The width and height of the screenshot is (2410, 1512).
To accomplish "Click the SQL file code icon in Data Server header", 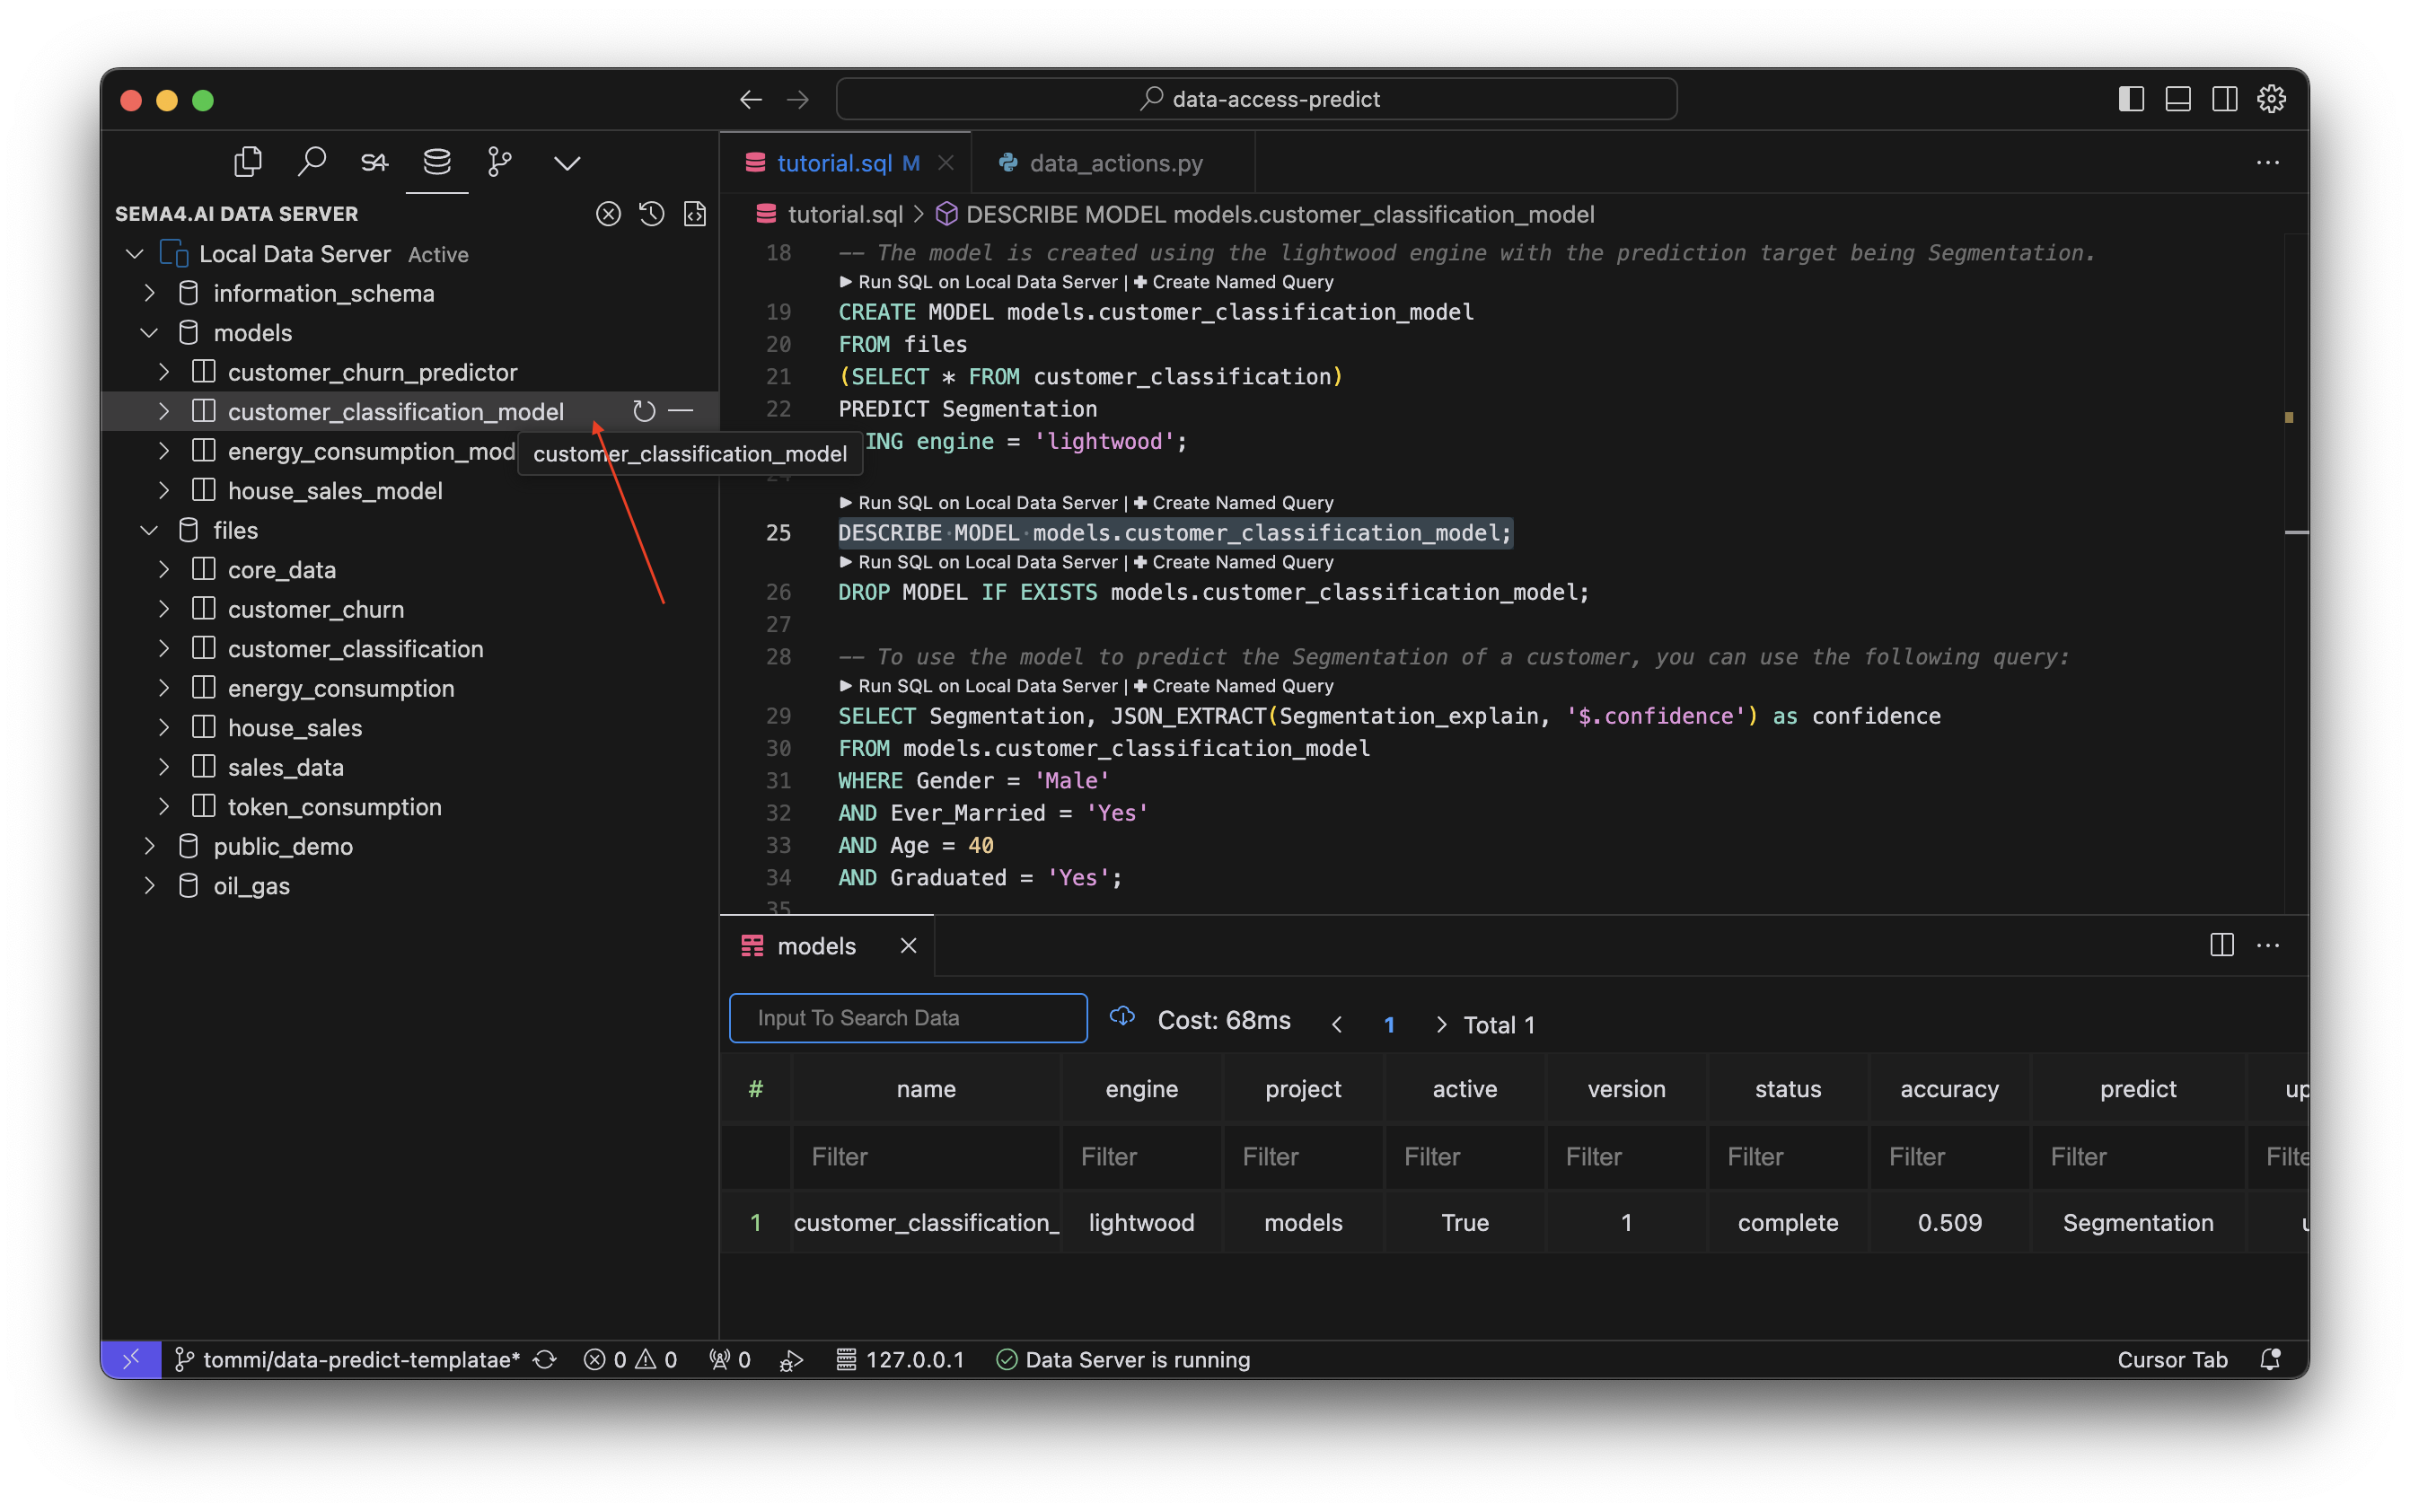I will point(695,214).
